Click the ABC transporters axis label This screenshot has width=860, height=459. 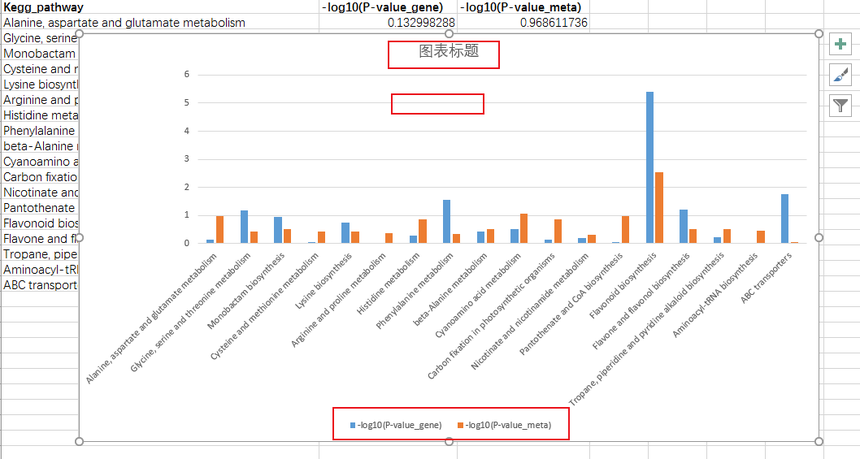tap(766, 277)
